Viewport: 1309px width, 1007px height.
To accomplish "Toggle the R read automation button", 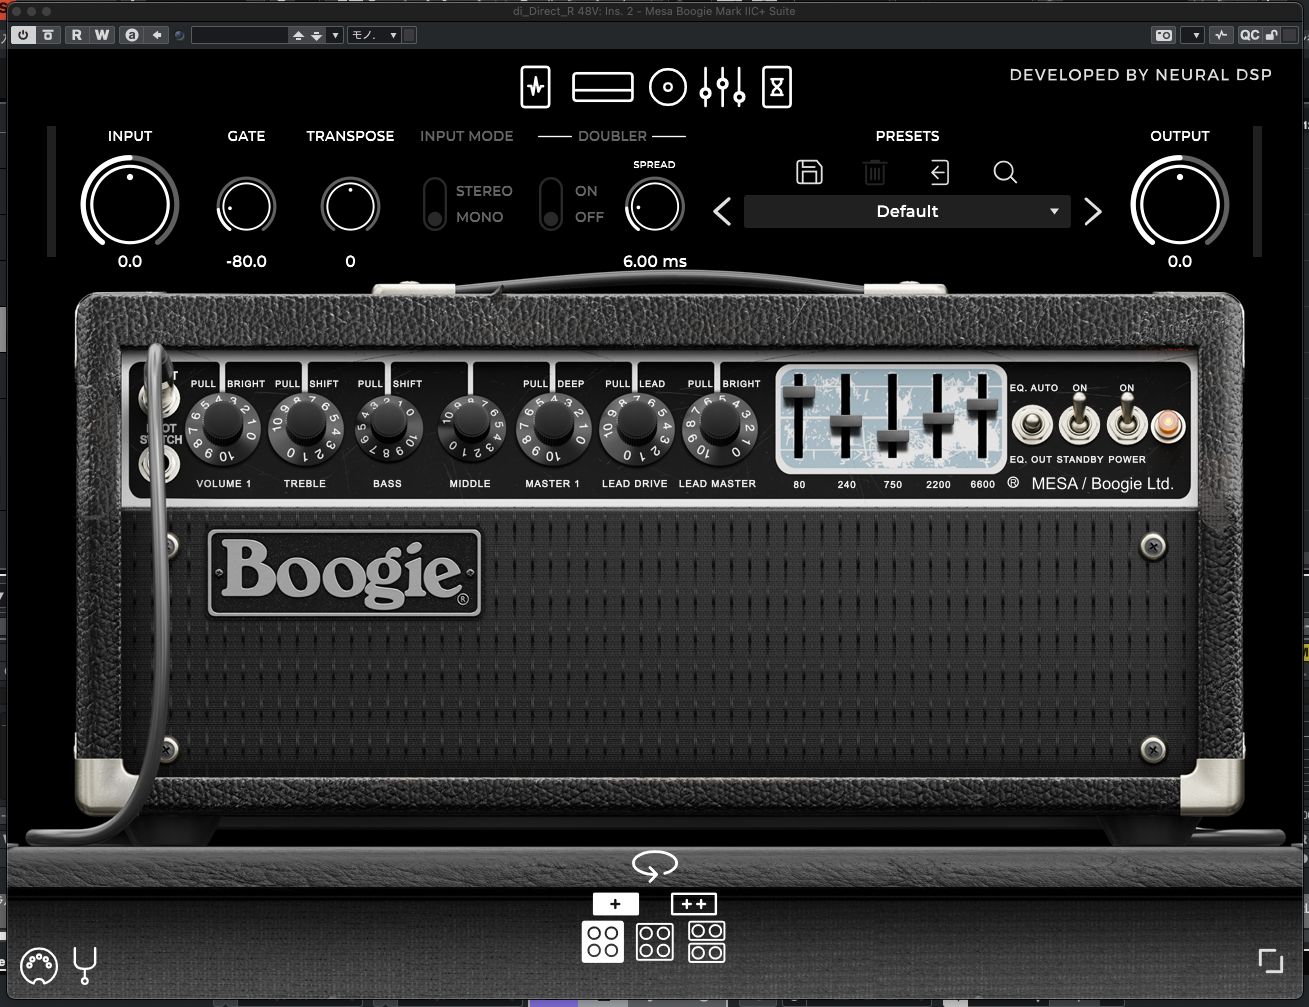I will point(76,35).
